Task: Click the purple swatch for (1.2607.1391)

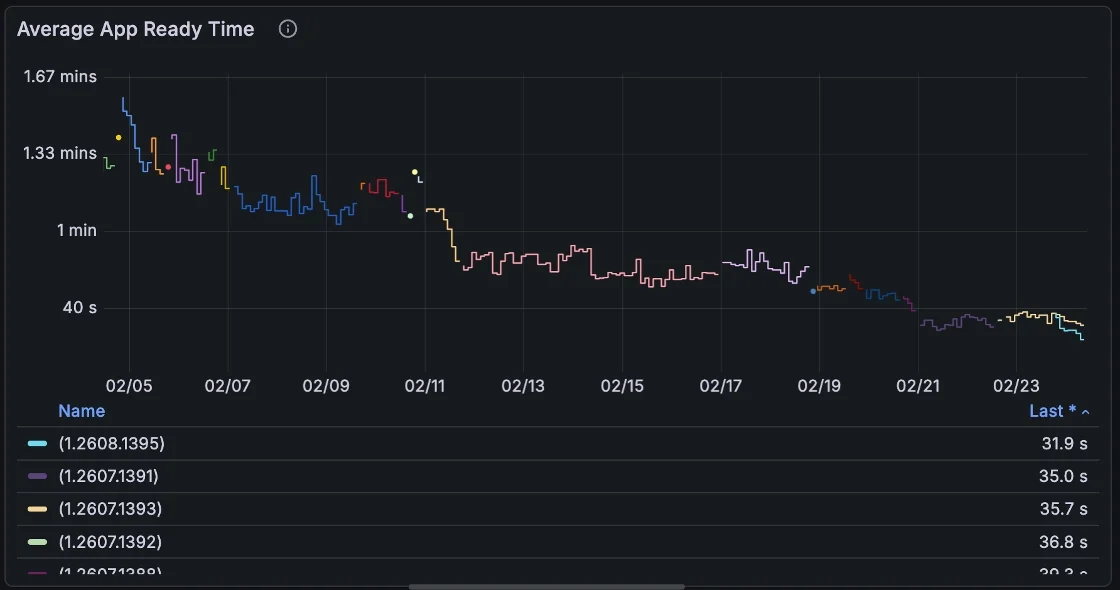Action: pyautogui.click(x=37, y=476)
